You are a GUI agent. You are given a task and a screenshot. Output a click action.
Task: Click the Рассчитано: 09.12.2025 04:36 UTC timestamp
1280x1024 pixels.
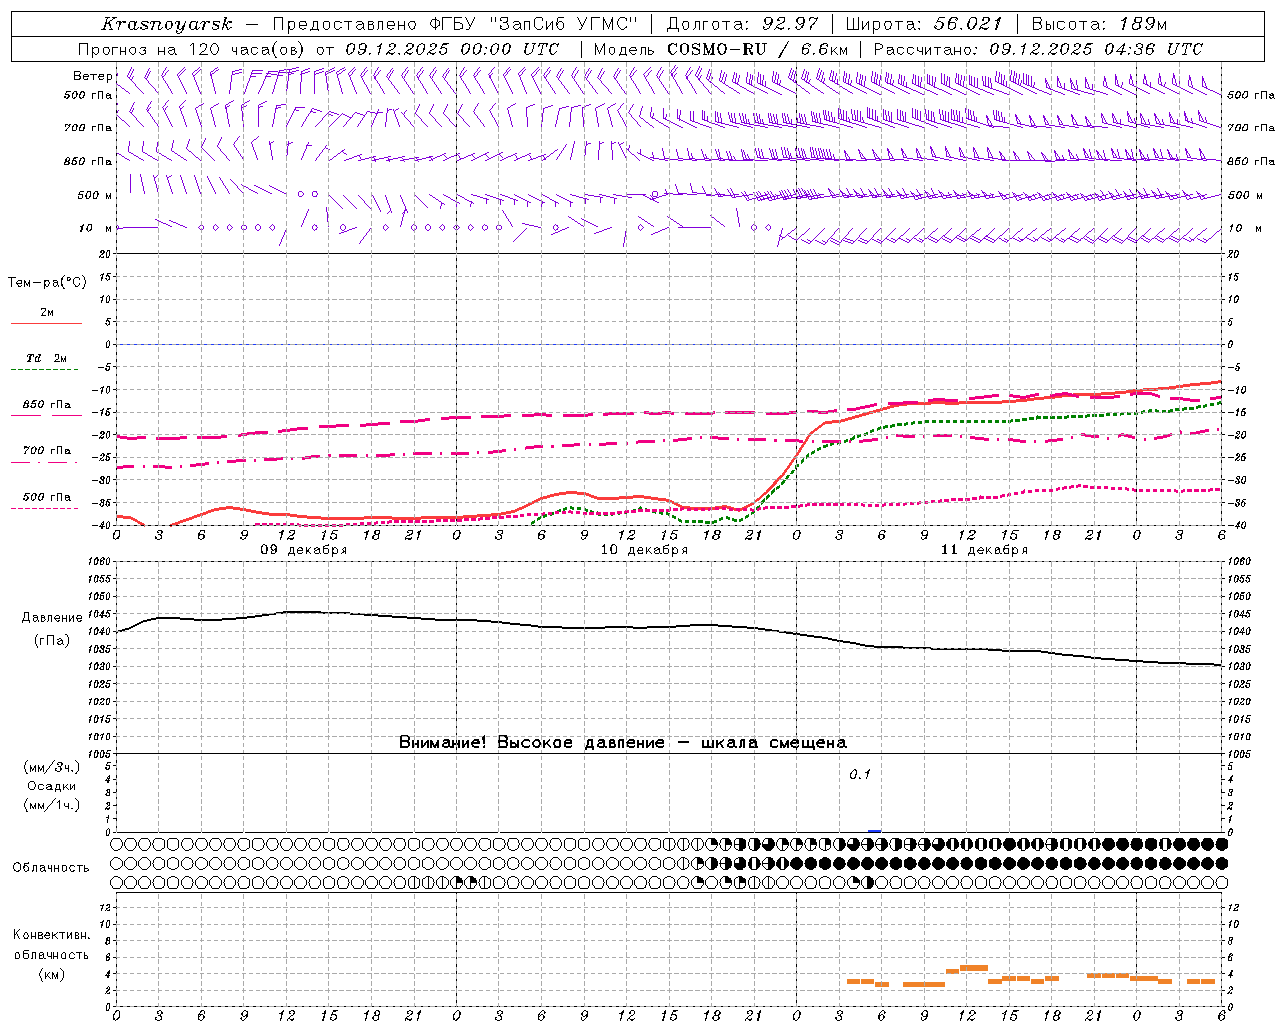(1038, 49)
